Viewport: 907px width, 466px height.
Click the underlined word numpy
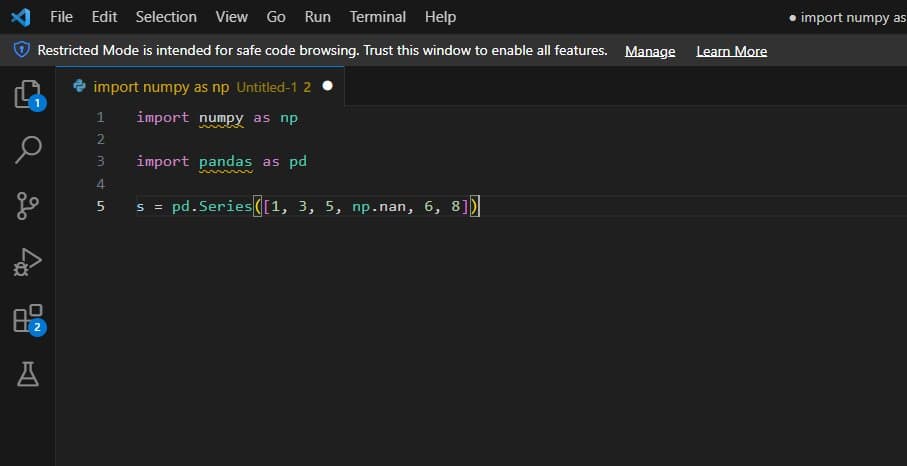click(221, 118)
